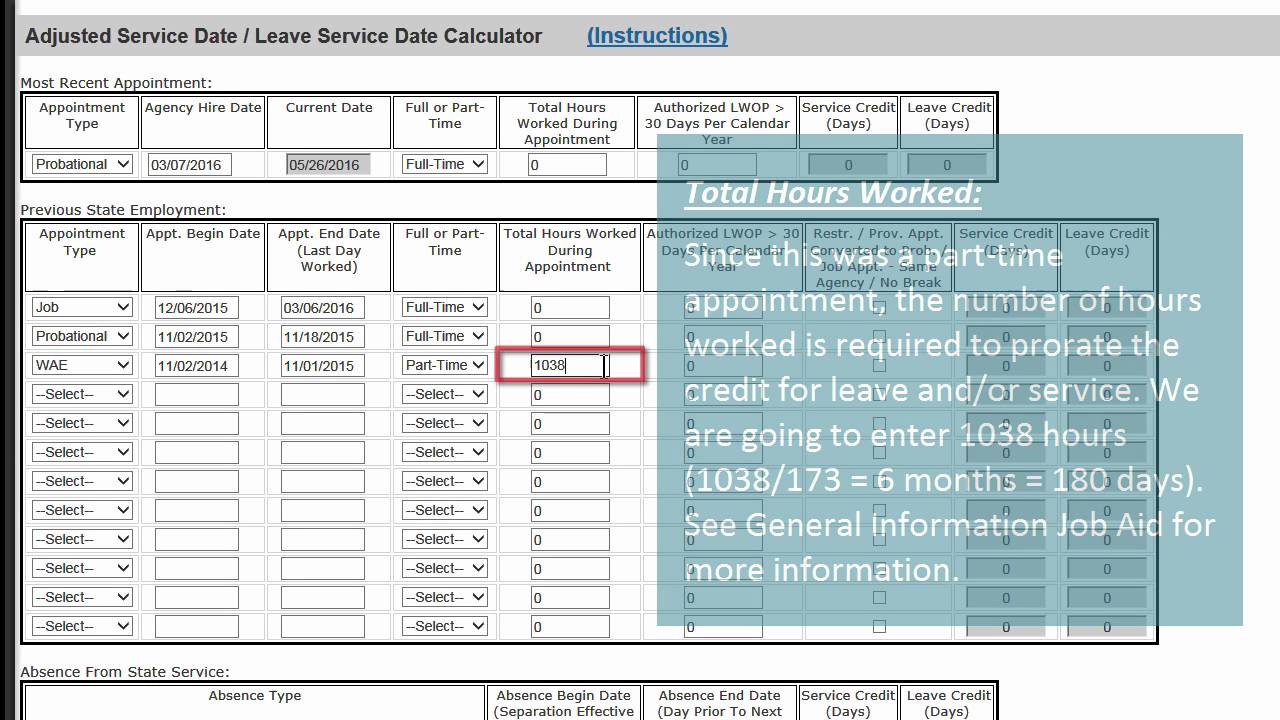Screen dimensions: 1280x720
Task: Click empty end date field directly below 11/01/2015
Action: point(323,395)
